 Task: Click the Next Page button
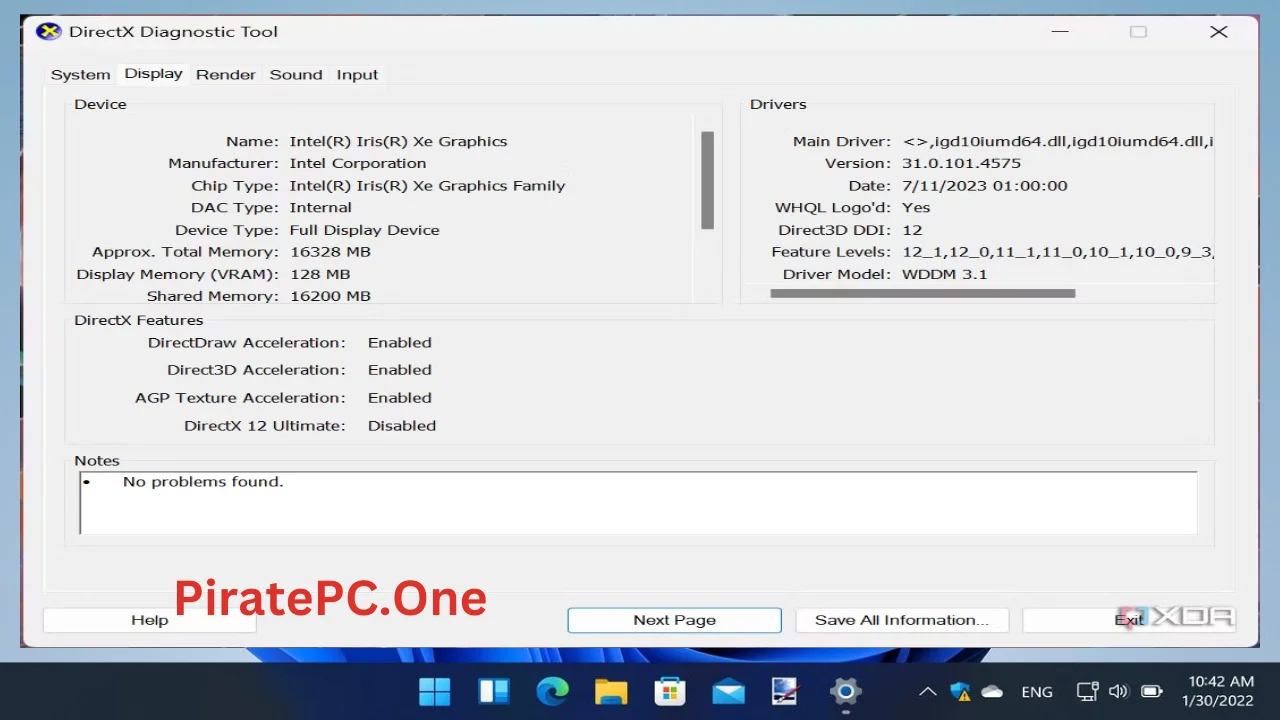[x=674, y=620]
